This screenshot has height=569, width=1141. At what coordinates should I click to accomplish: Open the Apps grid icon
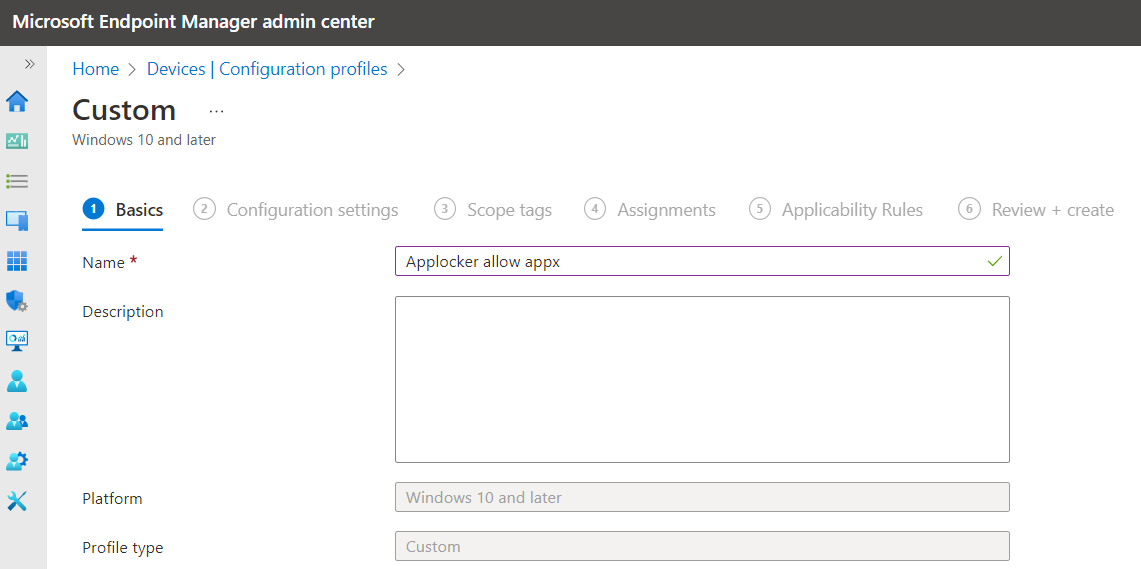click(x=17, y=260)
